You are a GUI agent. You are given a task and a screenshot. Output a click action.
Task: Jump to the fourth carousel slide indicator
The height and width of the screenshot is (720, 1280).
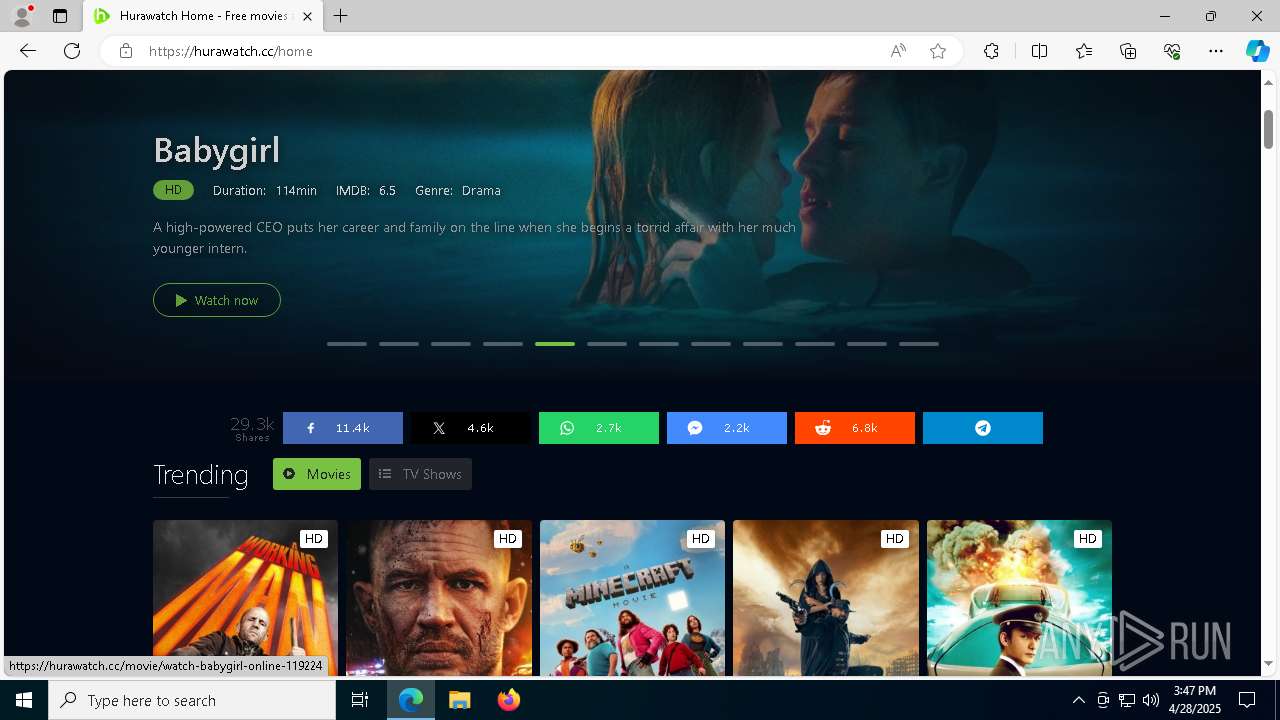[503, 344]
